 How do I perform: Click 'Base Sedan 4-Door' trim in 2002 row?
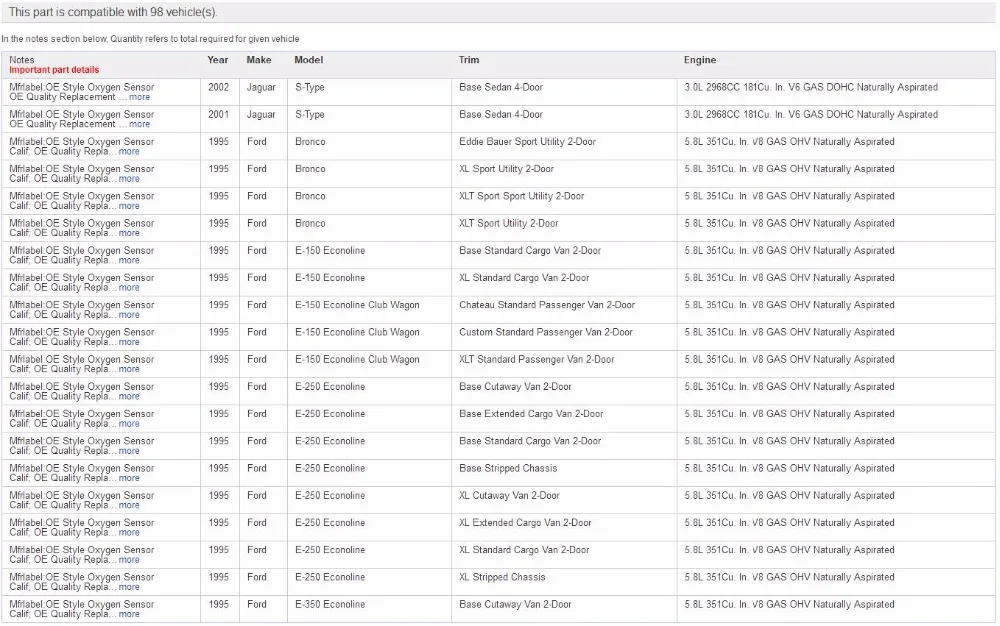(x=501, y=87)
